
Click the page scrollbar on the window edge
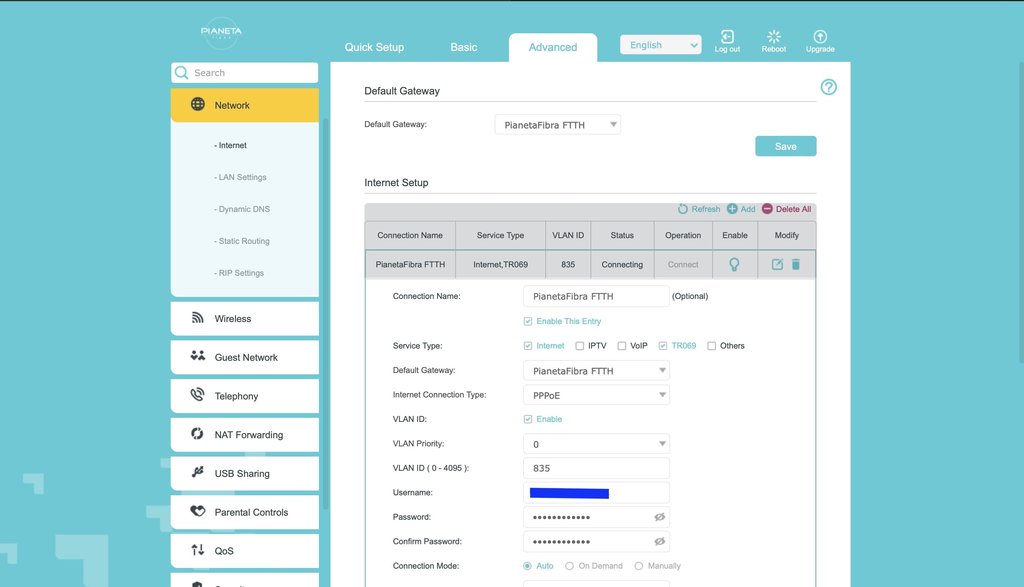pos(1021,212)
